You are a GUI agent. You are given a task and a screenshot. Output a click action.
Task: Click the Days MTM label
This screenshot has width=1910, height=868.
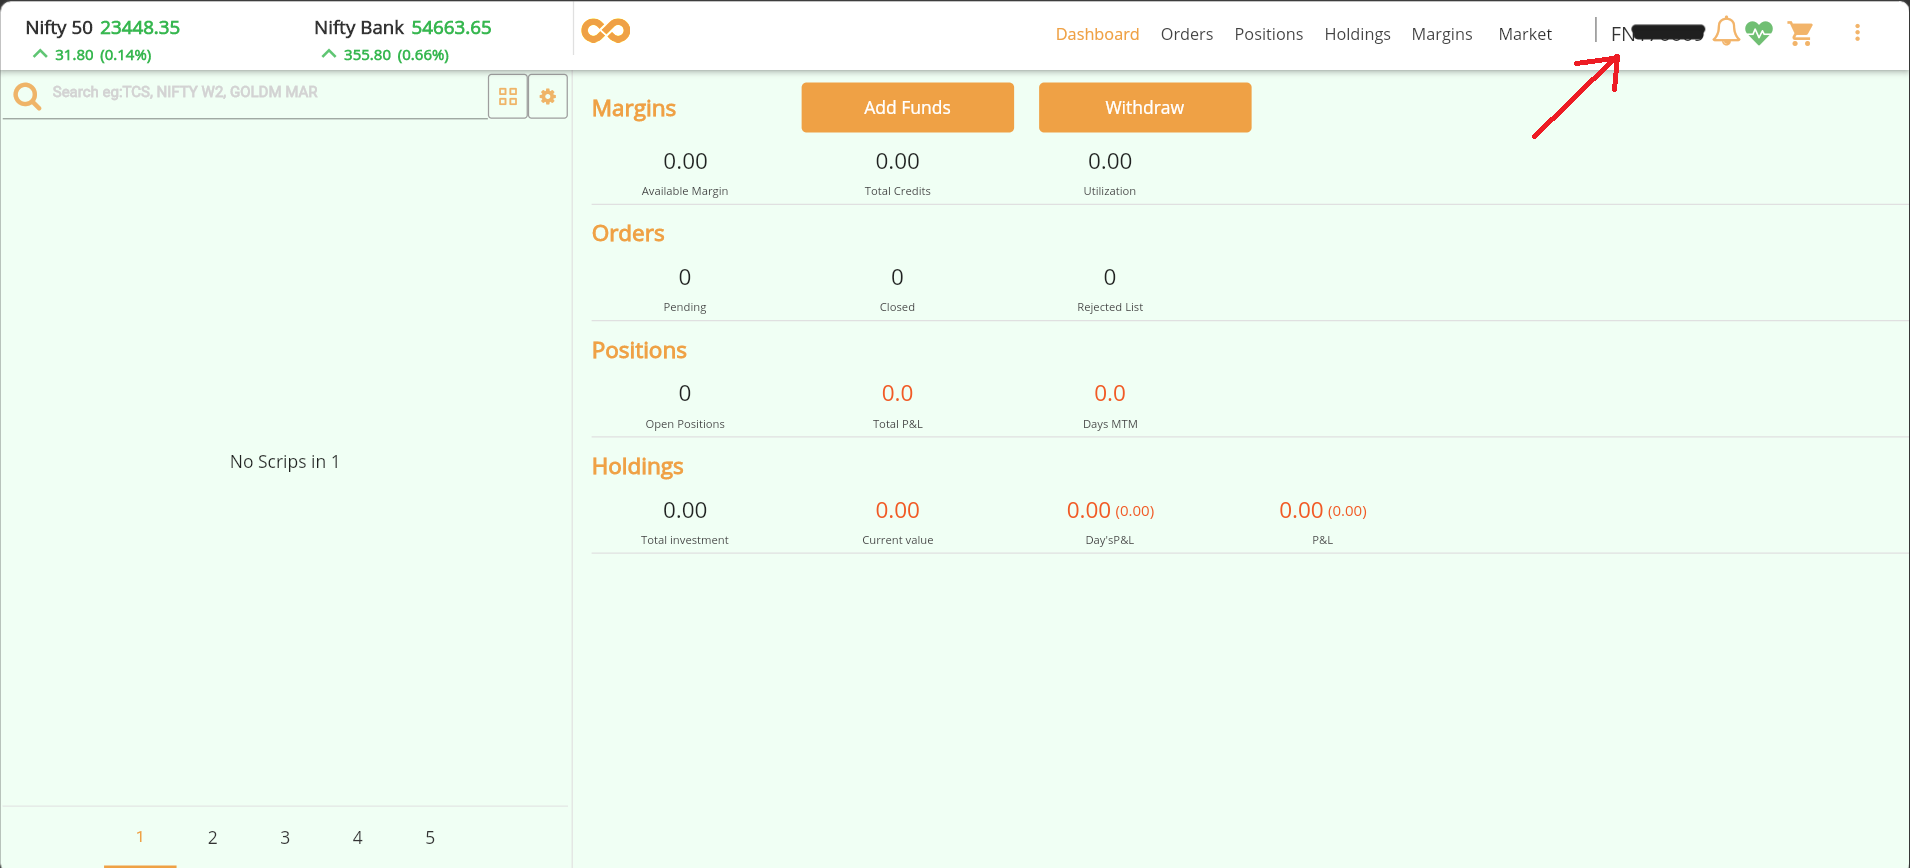tap(1110, 424)
